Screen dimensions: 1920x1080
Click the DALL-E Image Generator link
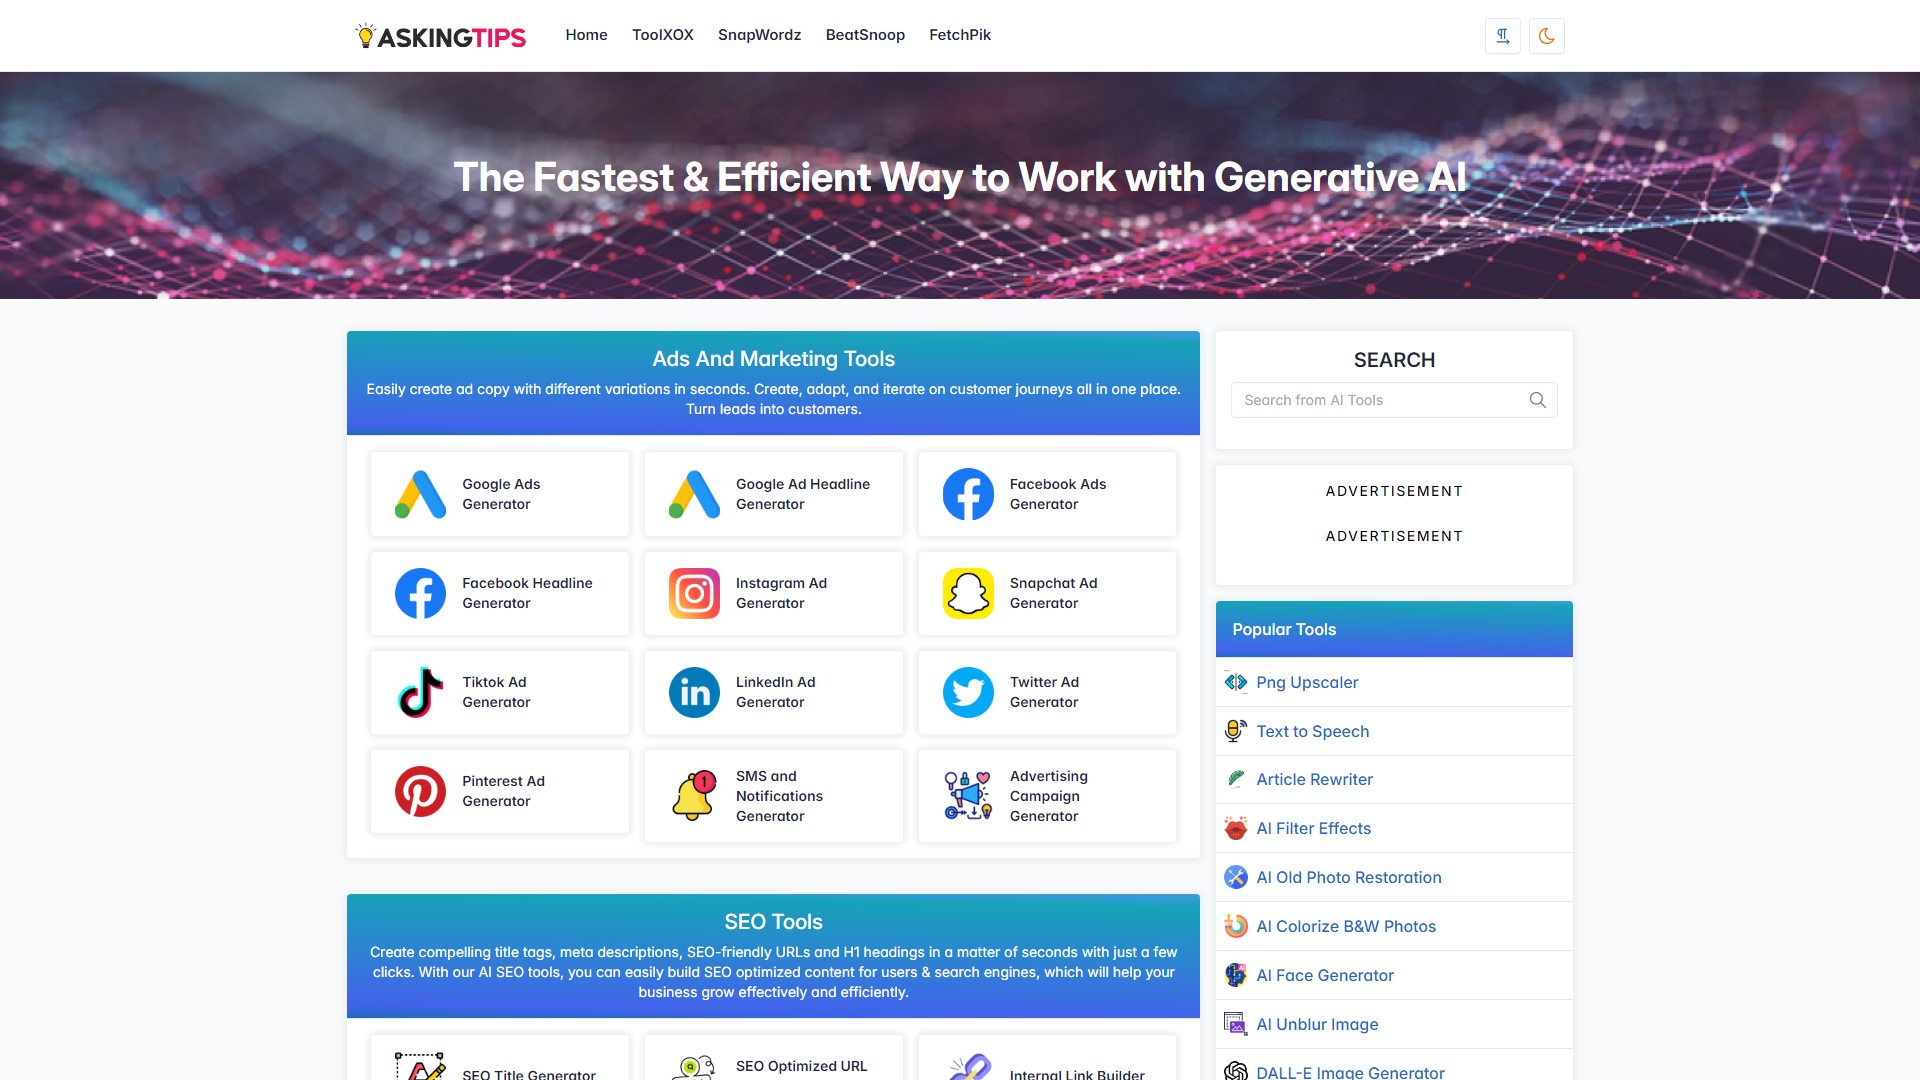(1349, 1071)
